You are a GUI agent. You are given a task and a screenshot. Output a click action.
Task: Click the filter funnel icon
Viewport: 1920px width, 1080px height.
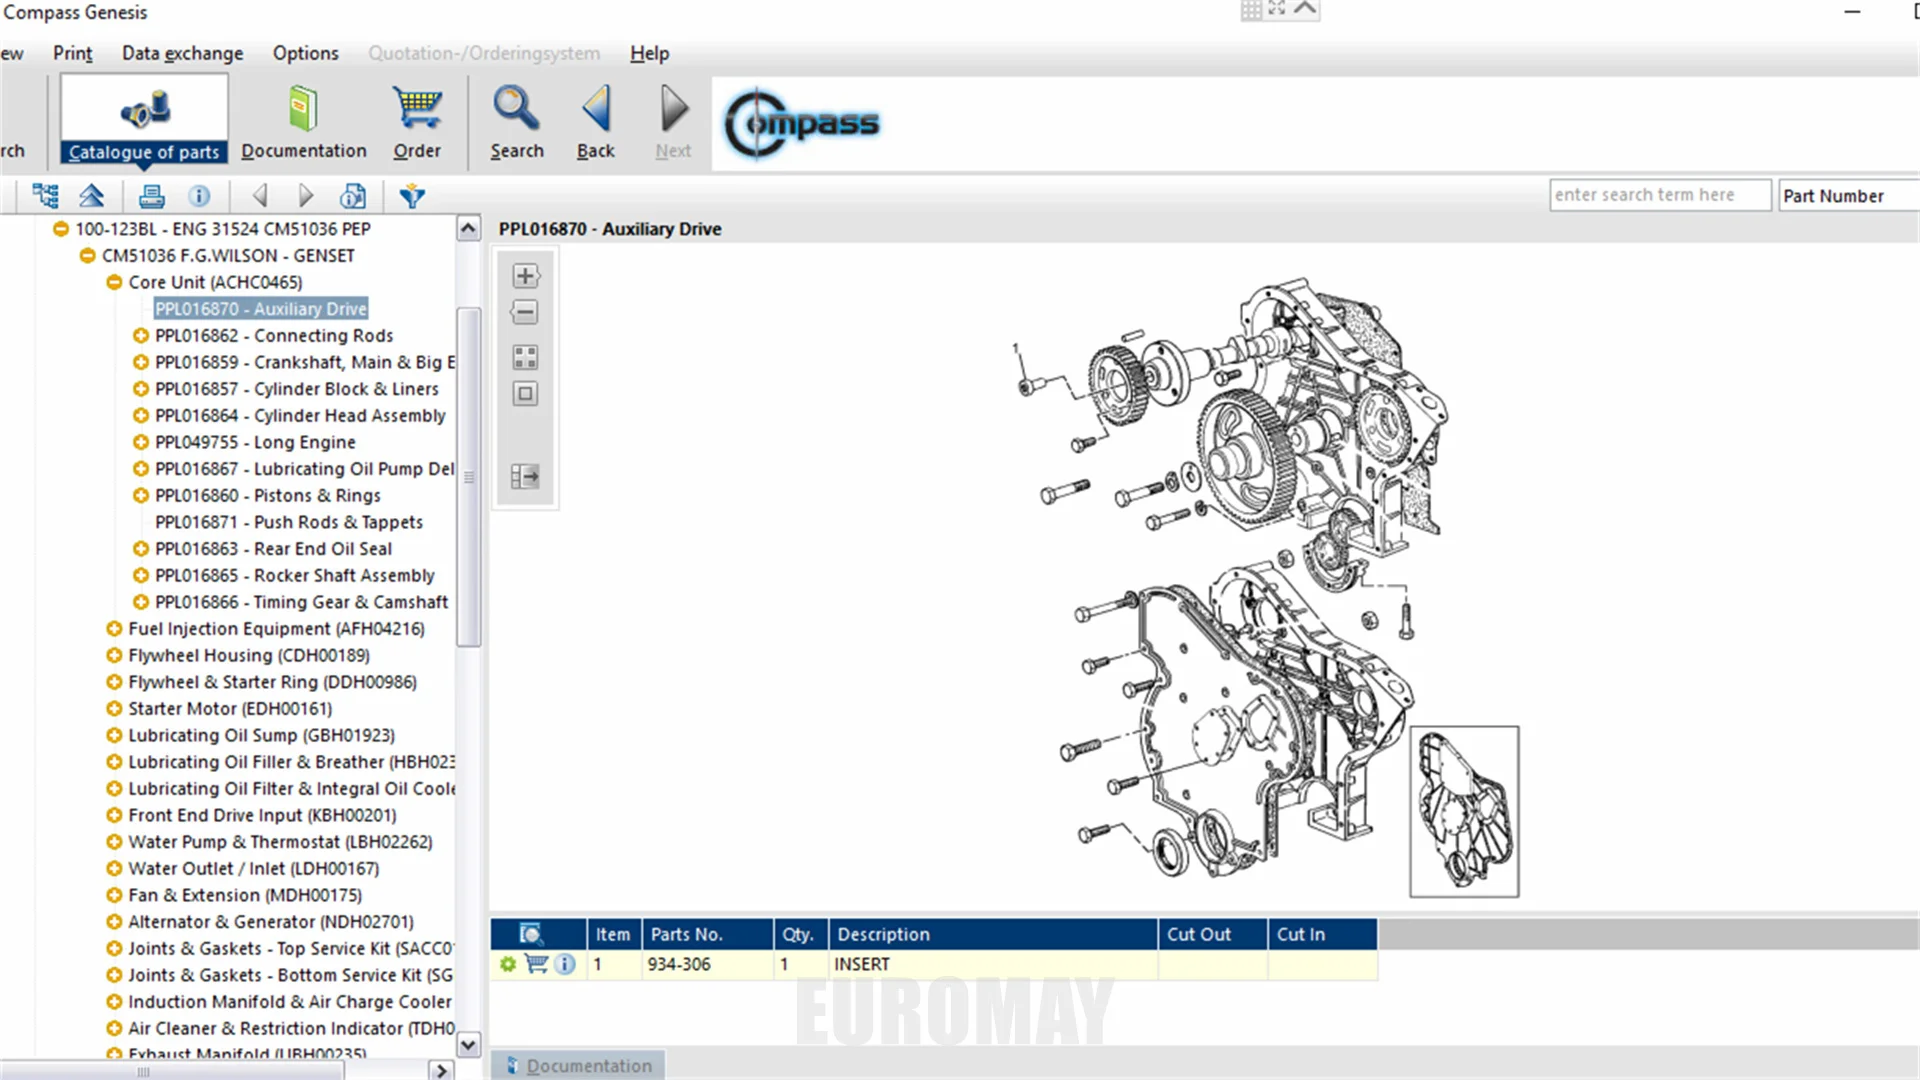(412, 196)
